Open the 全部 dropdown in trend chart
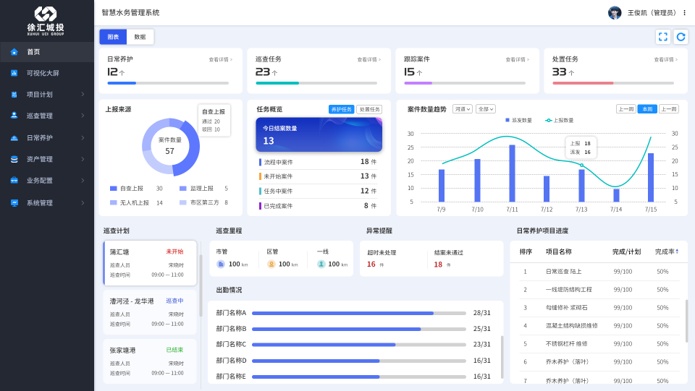Image resolution: width=695 pixels, height=391 pixels. (486, 109)
